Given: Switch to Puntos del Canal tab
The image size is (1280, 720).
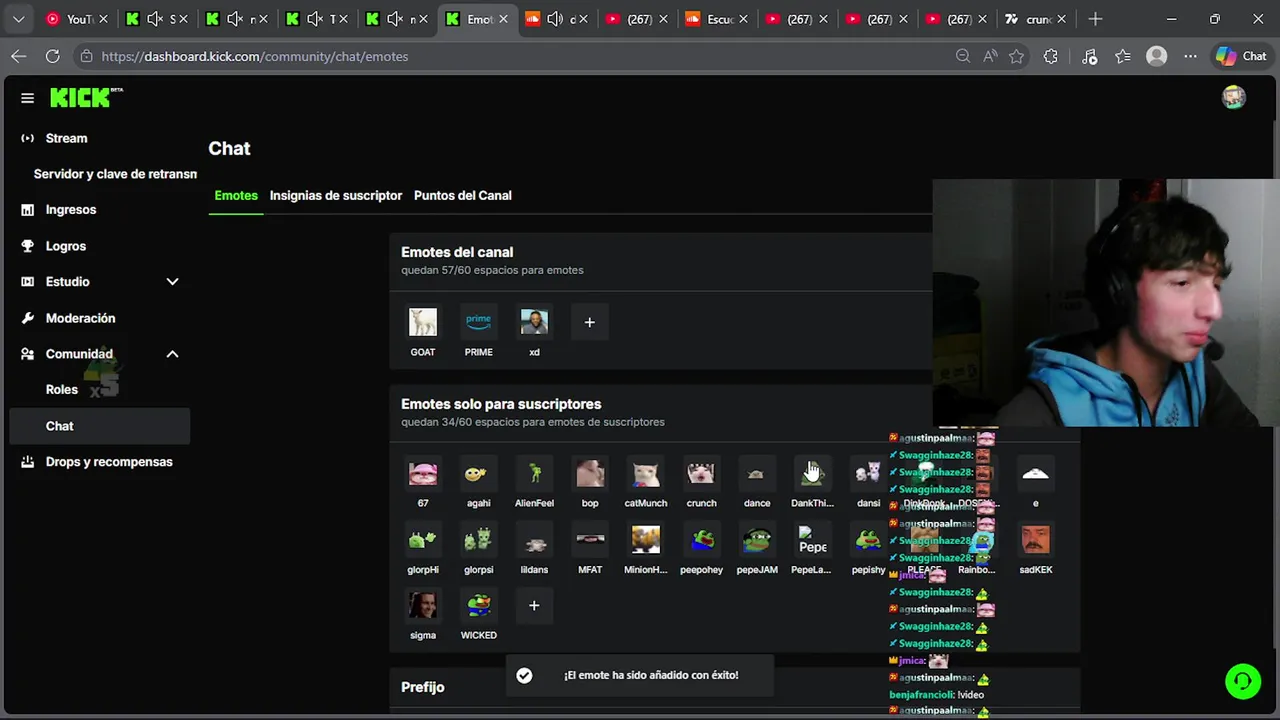Looking at the screenshot, I should [x=463, y=196].
